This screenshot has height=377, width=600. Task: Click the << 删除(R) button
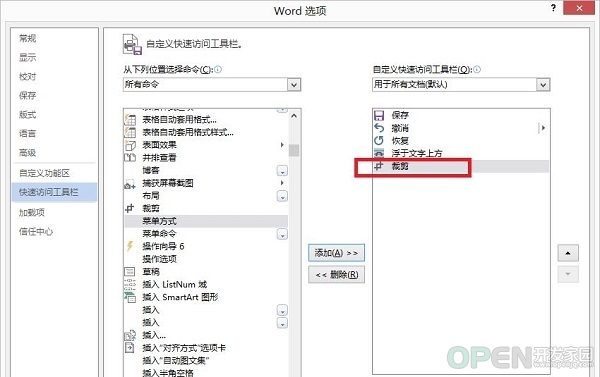point(336,274)
